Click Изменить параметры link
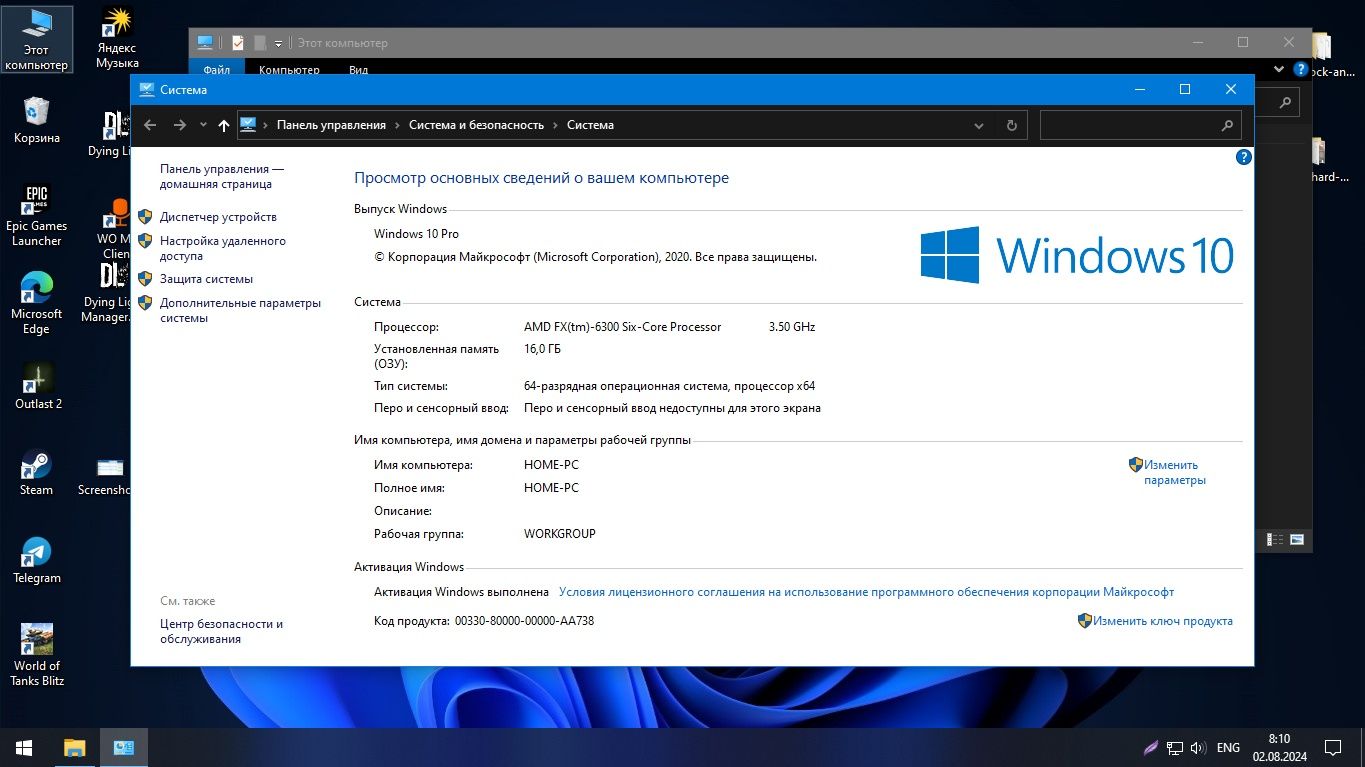The image size is (1365, 767). point(1175,472)
